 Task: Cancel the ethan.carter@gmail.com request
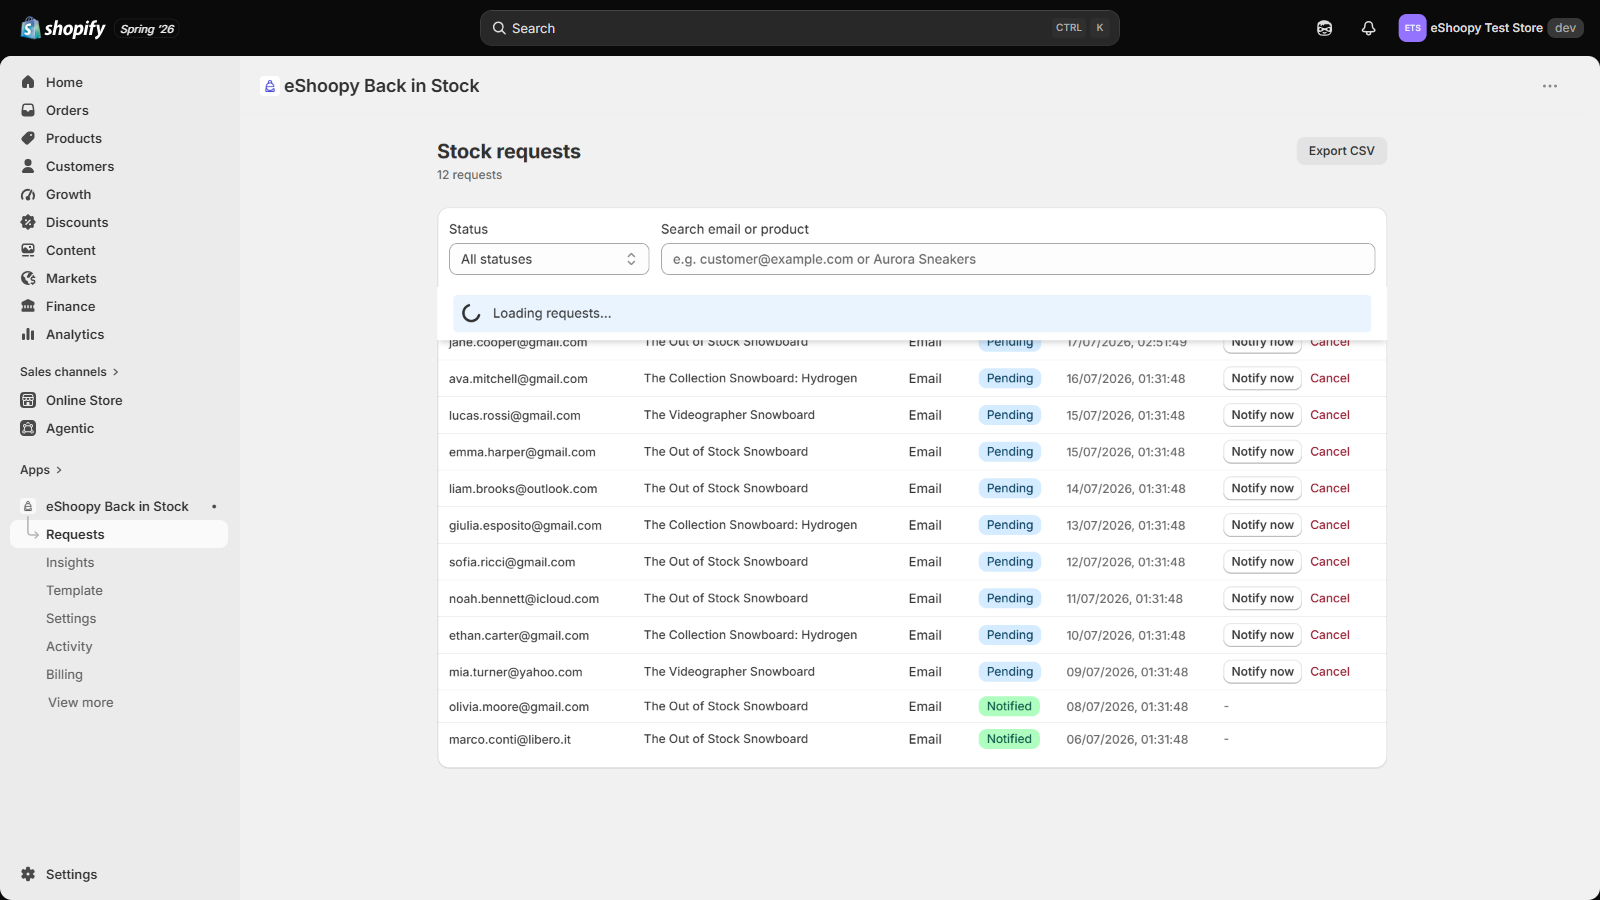click(1330, 635)
